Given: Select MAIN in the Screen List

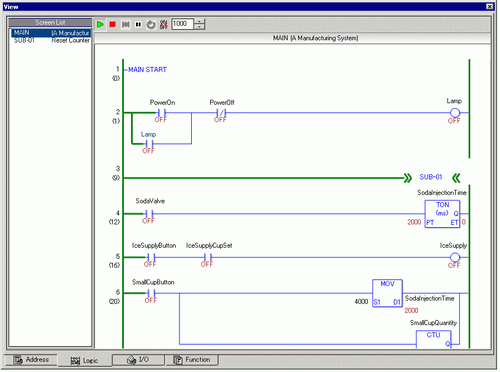Looking at the screenshot, I should [x=51, y=33].
